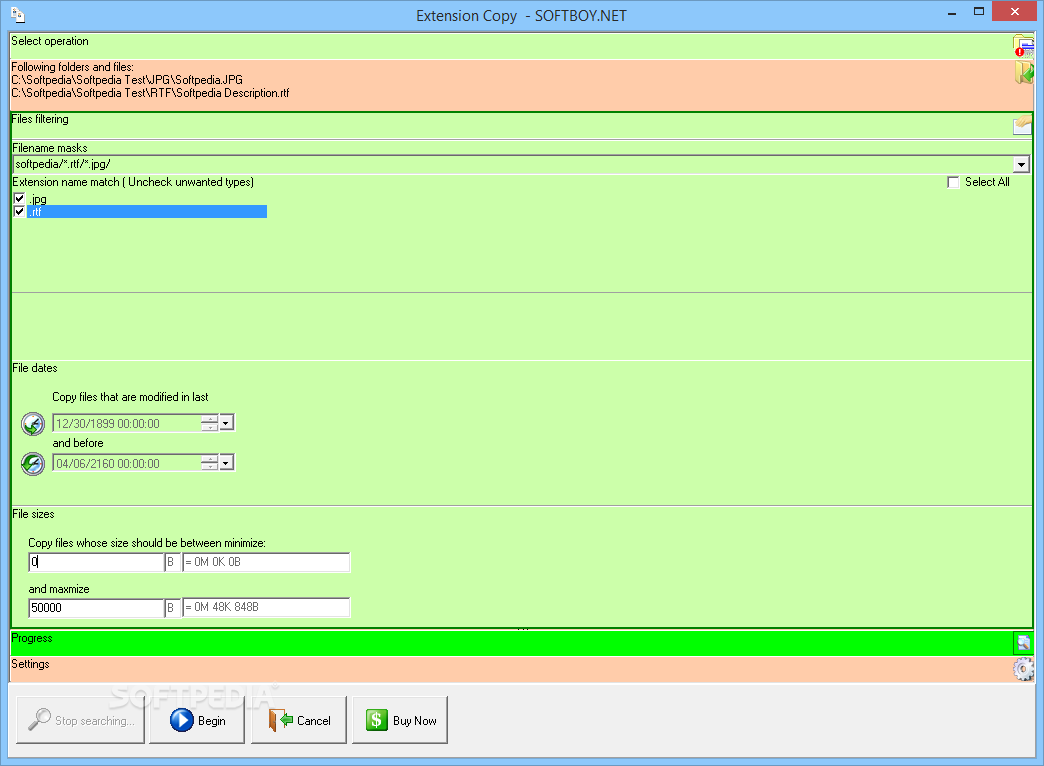Click the spinner on the 12/30/1899 date field
1044x766 pixels.
[x=210, y=423]
